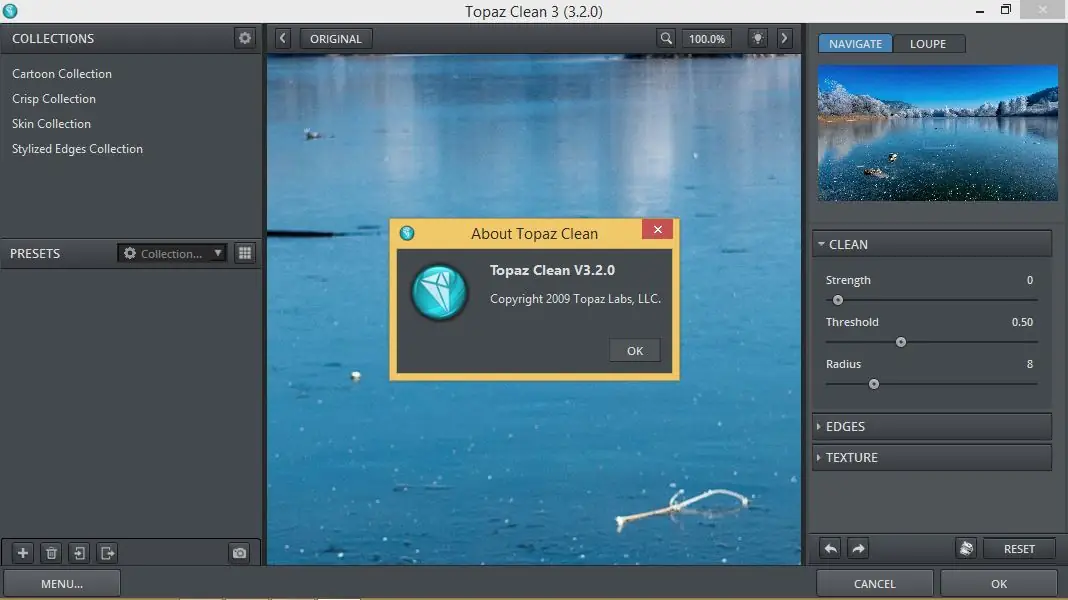Switch to the NAVIGATE tab
The width and height of the screenshot is (1068, 600).
tap(855, 44)
